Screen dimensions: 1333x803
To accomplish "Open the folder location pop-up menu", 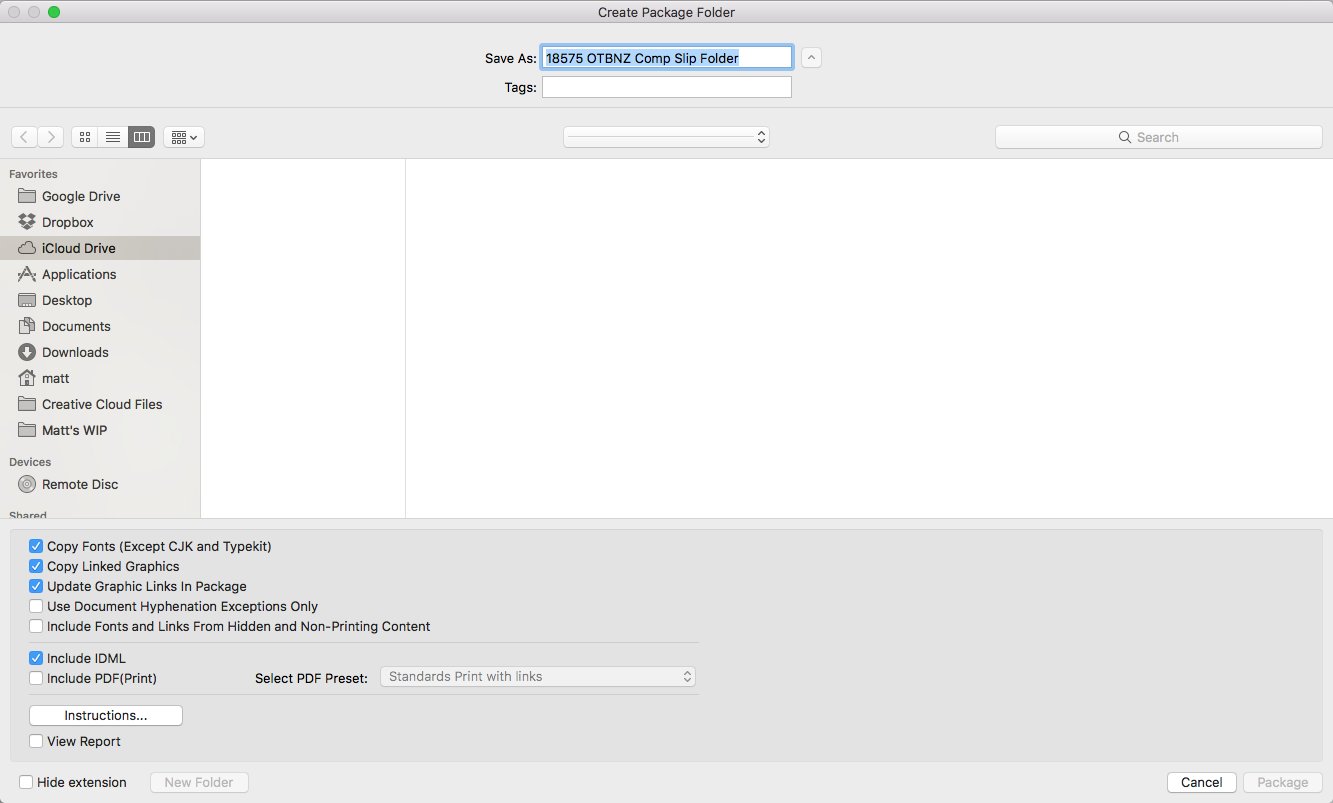I will pos(666,137).
